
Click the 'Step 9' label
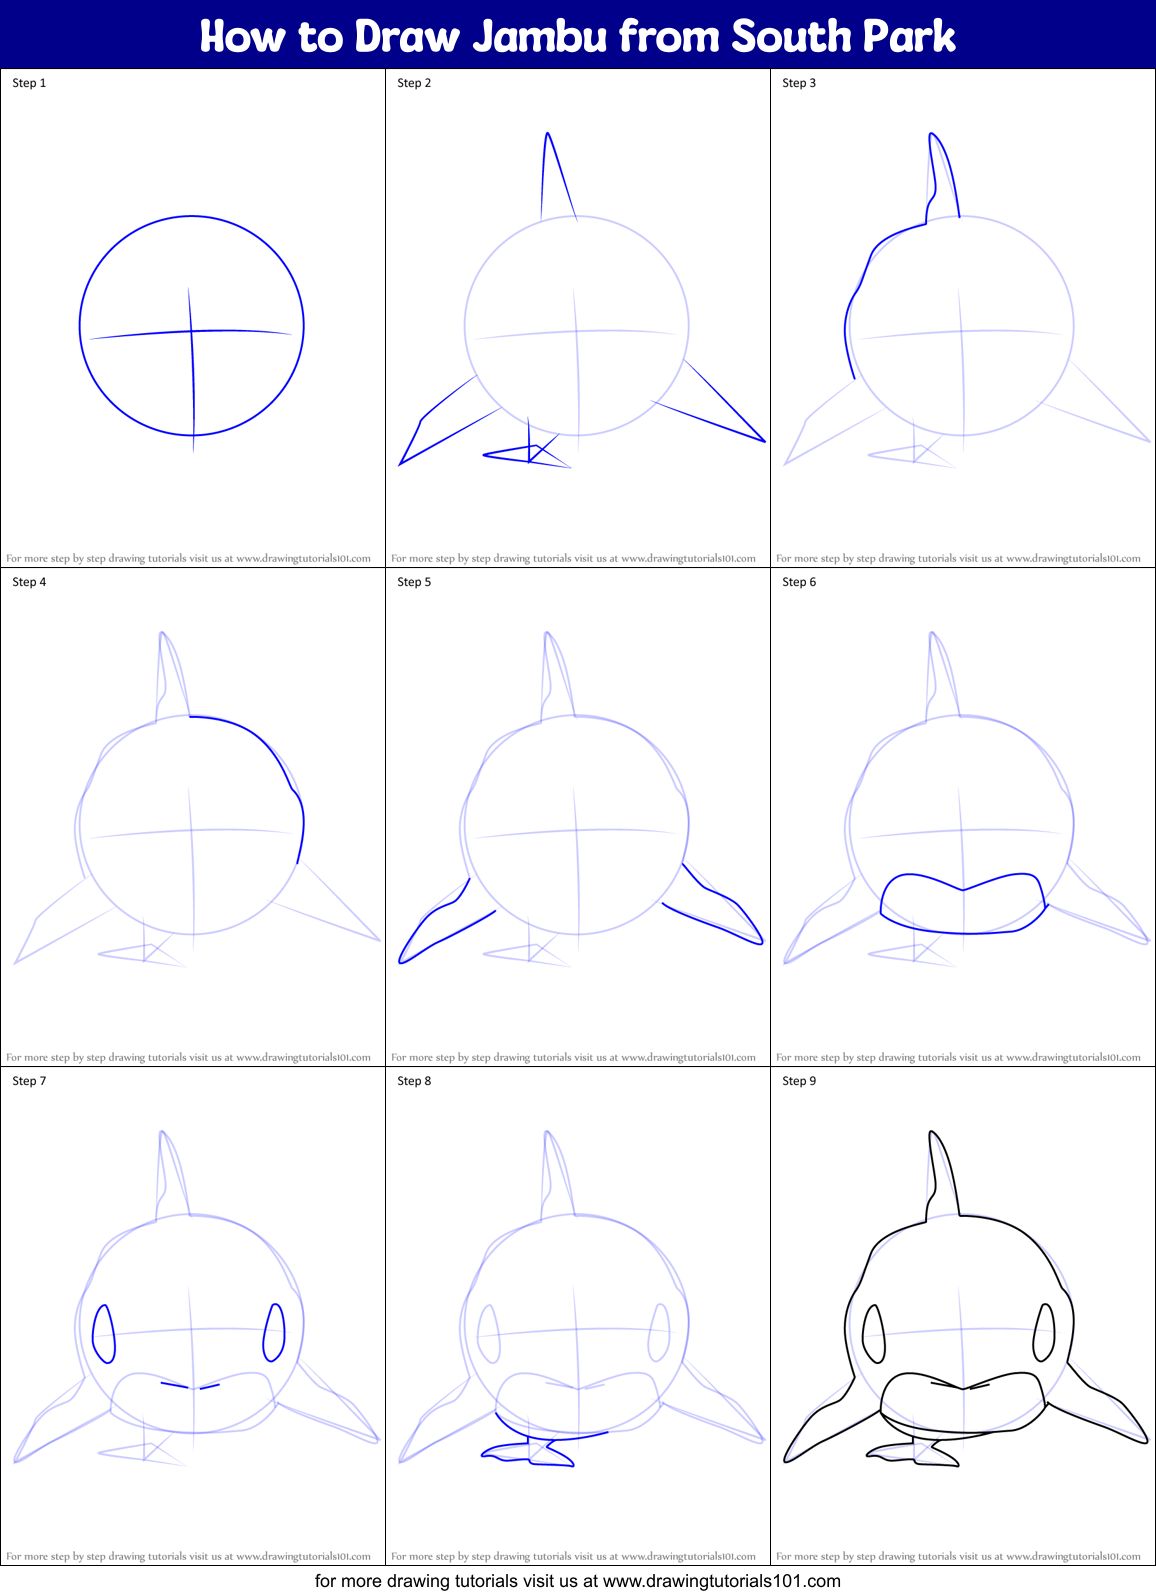coord(799,1081)
